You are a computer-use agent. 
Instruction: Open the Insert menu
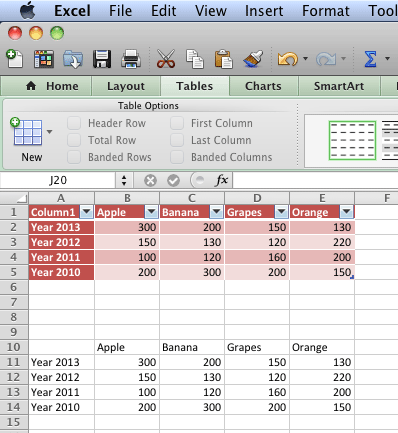click(x=264, y=11)
